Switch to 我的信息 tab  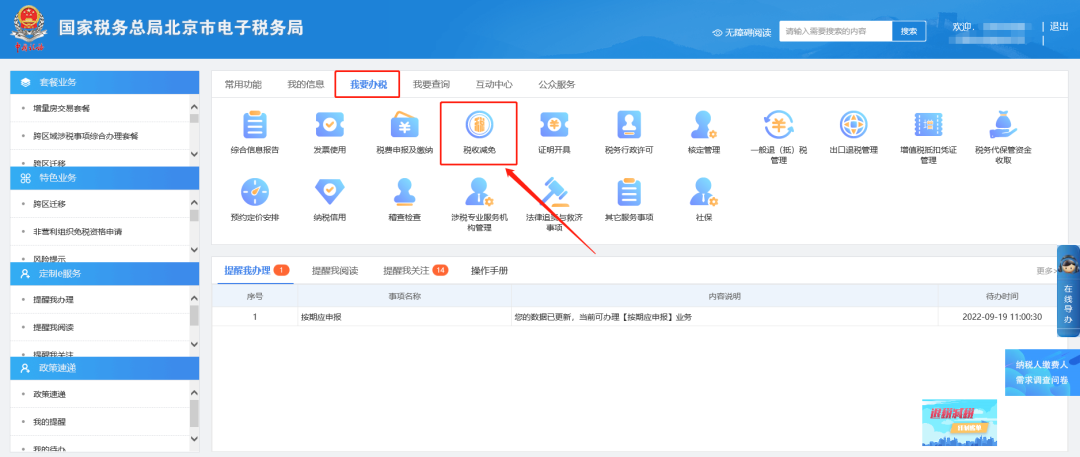point(306,85)
